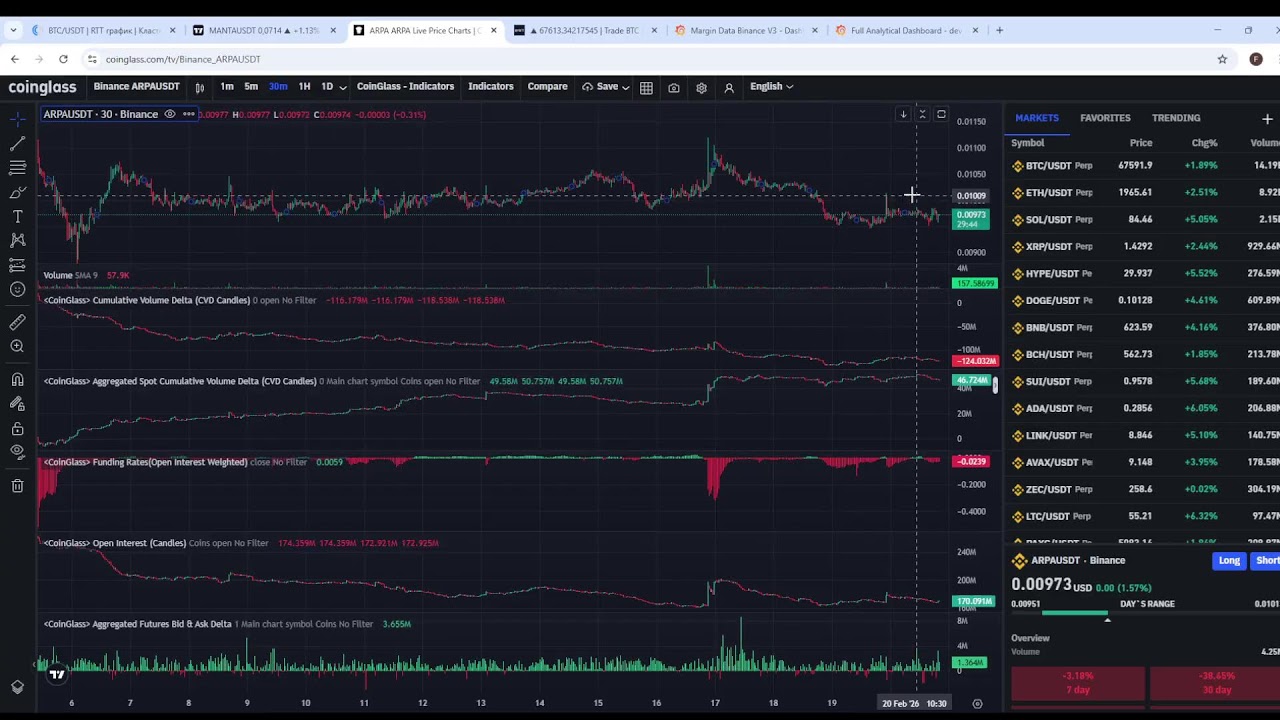Viewport: 1280px width, 720px height.
Task: Select the text annotation tool
Action: (x=17, y=217)
